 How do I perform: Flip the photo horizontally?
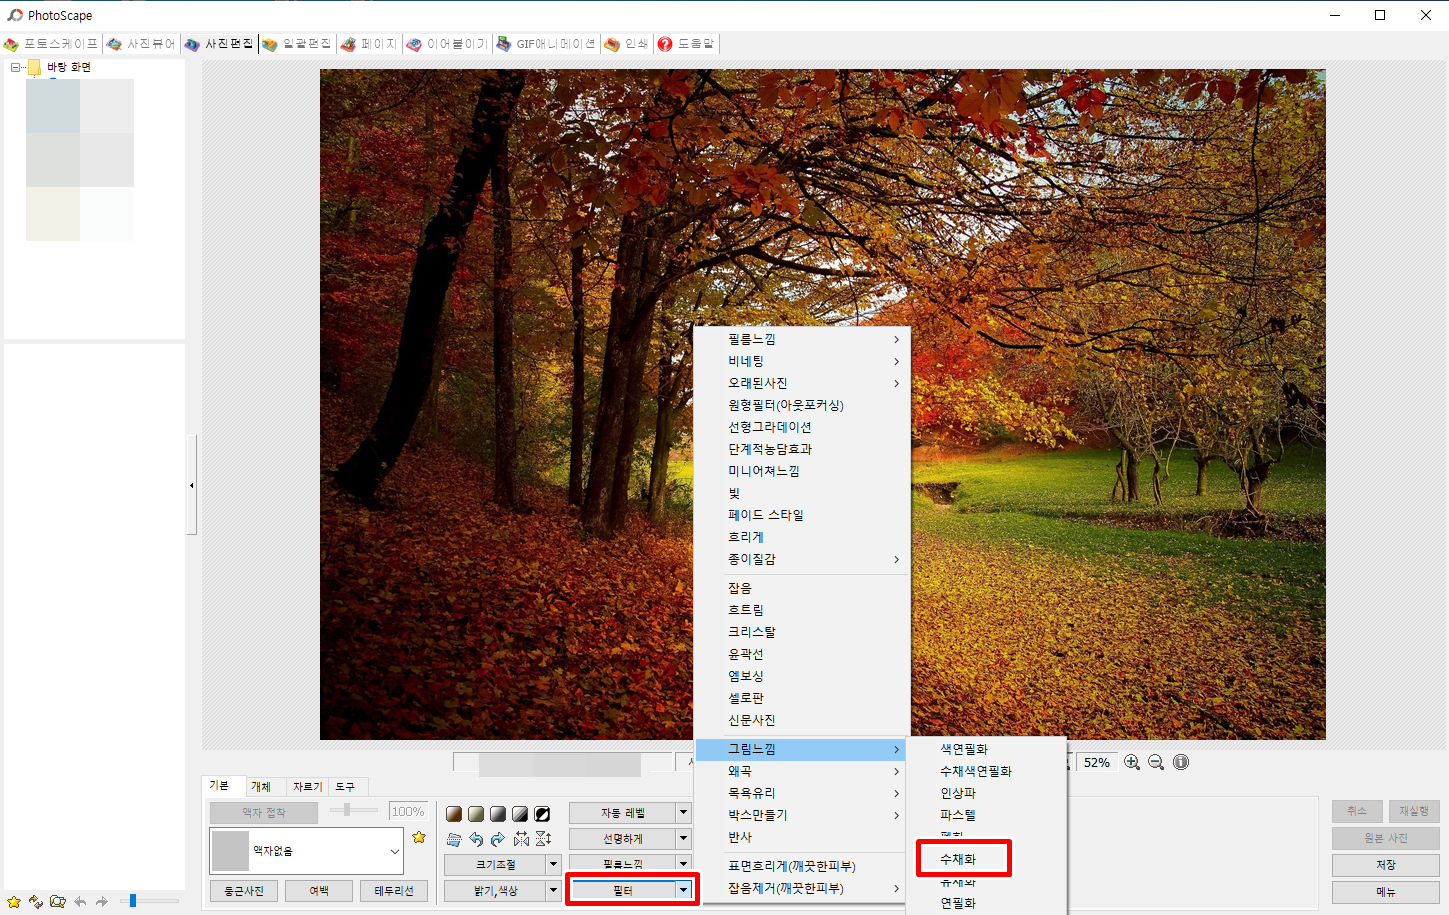click(x=521, y=839)
